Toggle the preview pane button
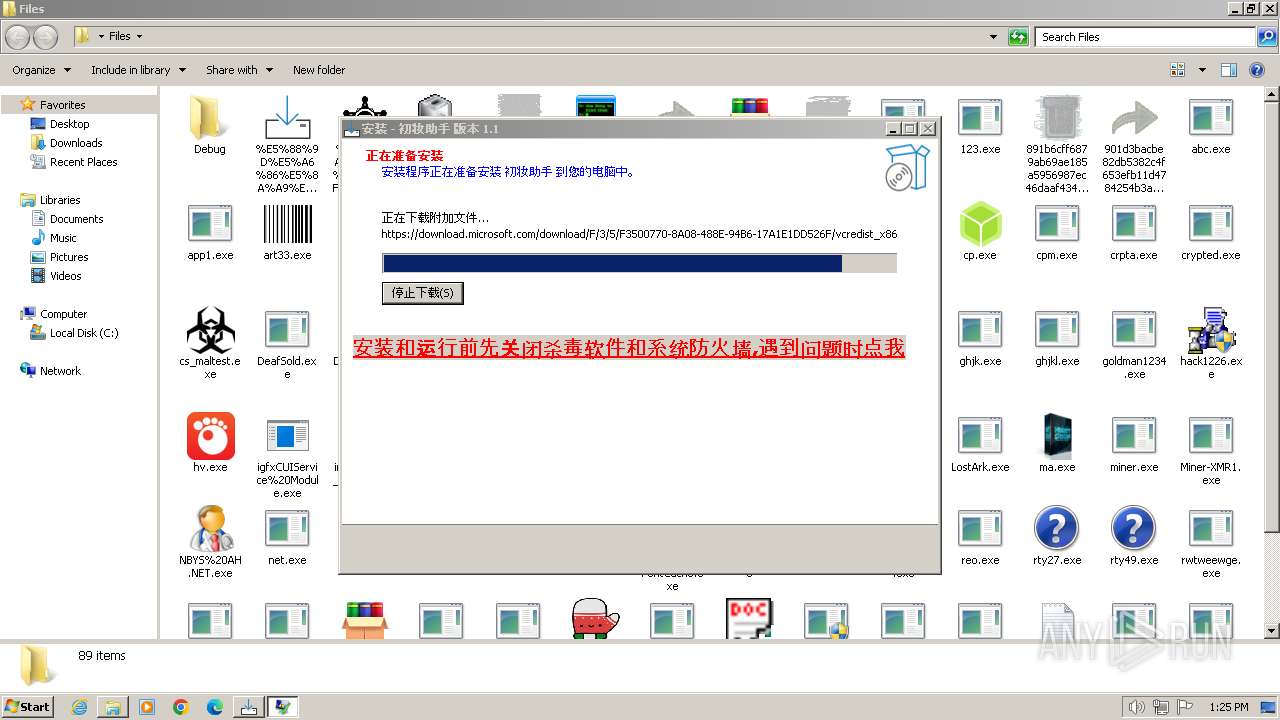 (1229, 70)
